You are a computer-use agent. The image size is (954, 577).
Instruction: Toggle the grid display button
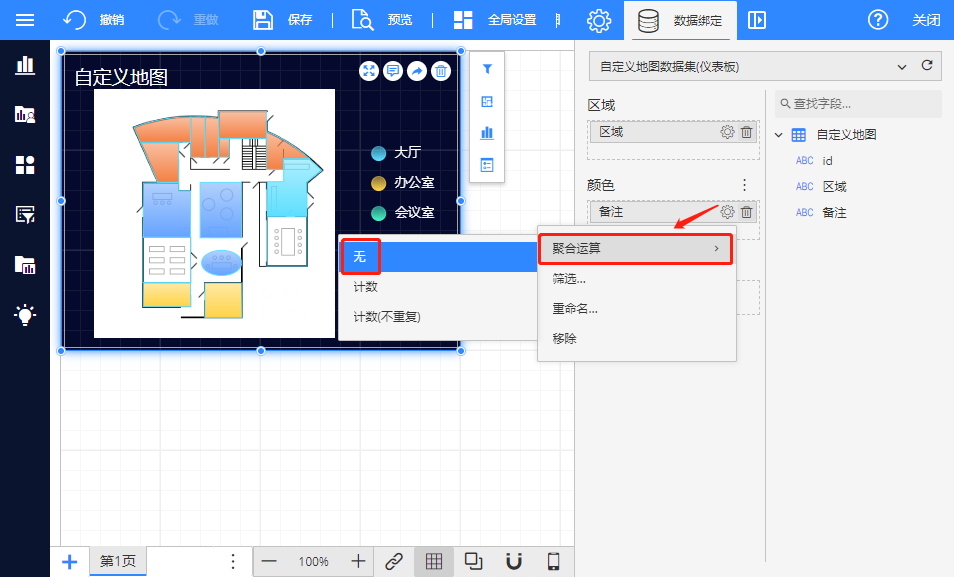point(434,561)
